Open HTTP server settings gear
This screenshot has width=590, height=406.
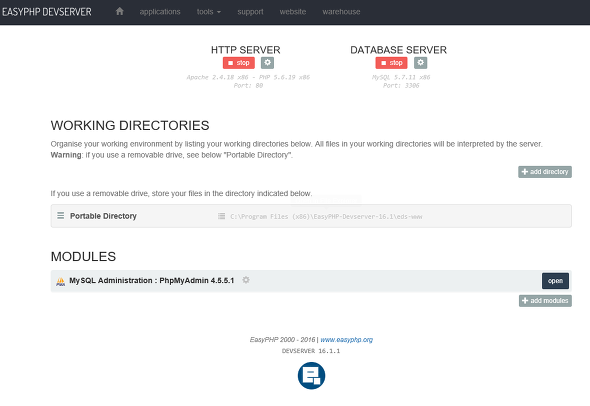click(x=267, y=62)
